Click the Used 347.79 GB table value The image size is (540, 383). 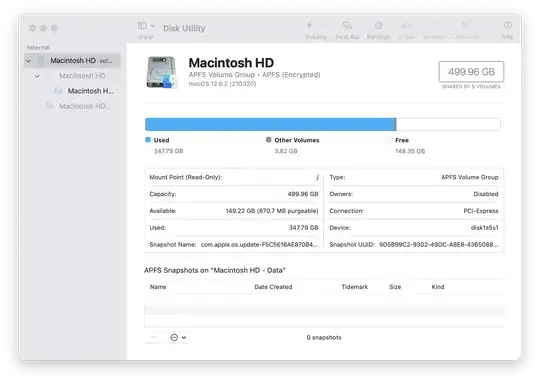[303, 228]
